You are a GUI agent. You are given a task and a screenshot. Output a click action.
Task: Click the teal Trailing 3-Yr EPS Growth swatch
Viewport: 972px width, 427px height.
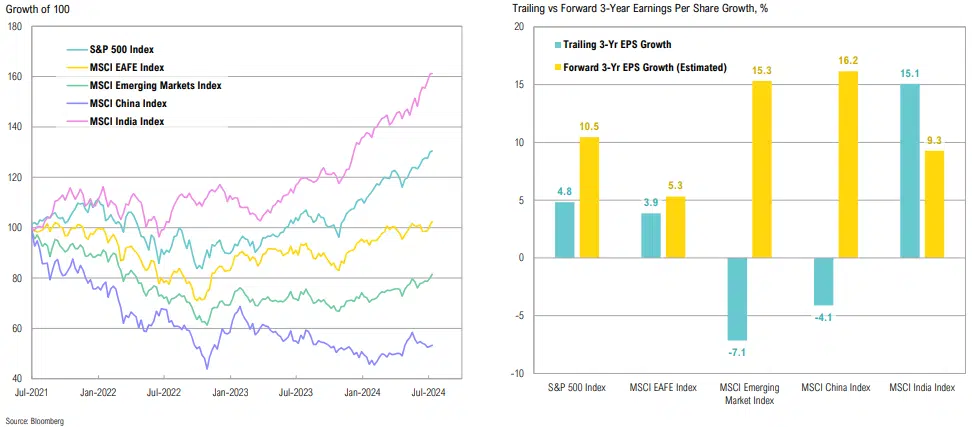558,45
